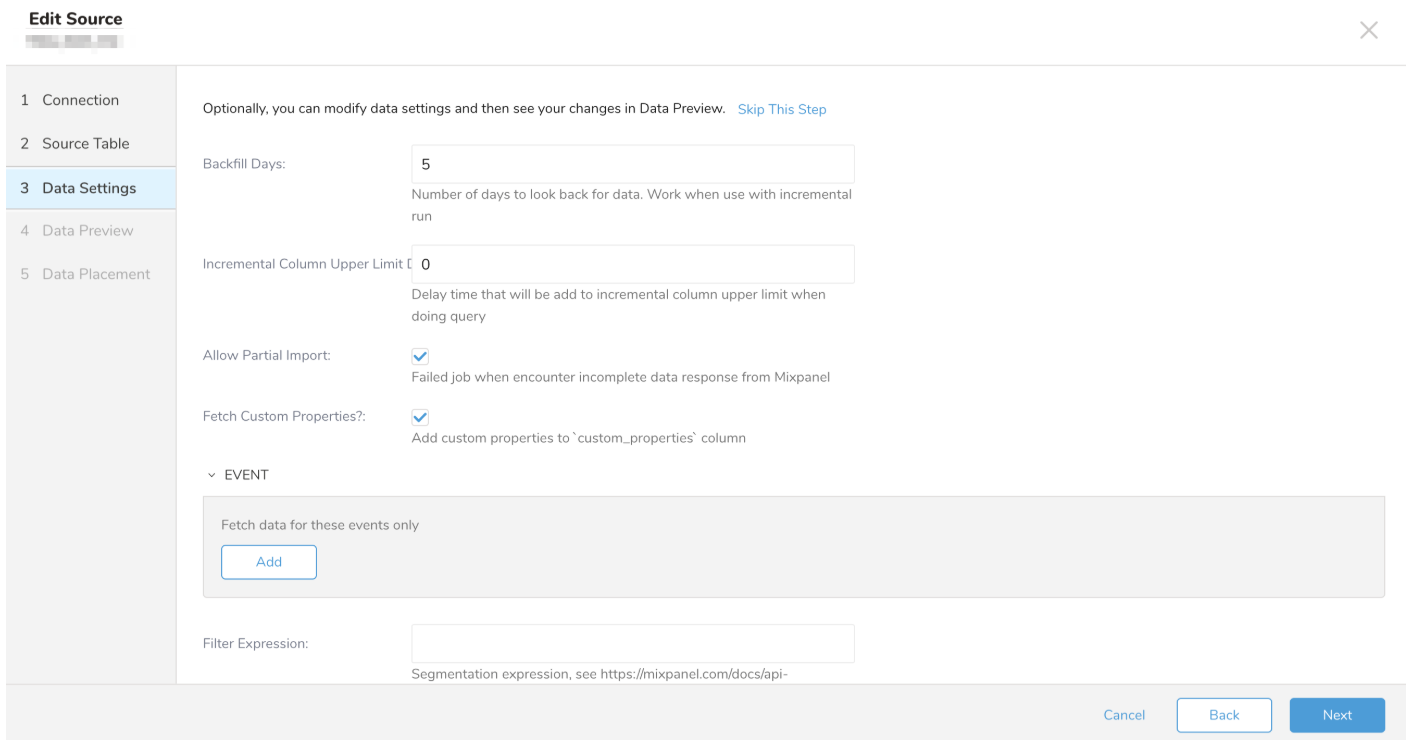Select the Data Settings step
Image resolution: width=1412 pixels, height=744 pixels.
click(x=89, y=188)
